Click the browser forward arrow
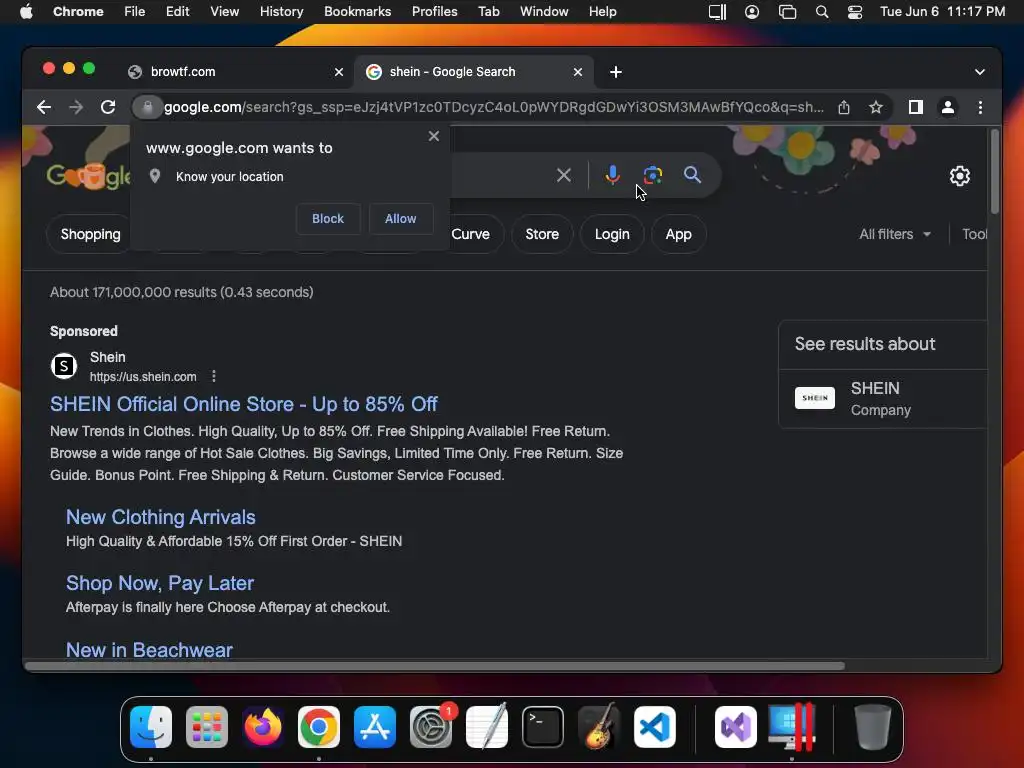This screenshot has width=1024, height=768. point(76,107)
